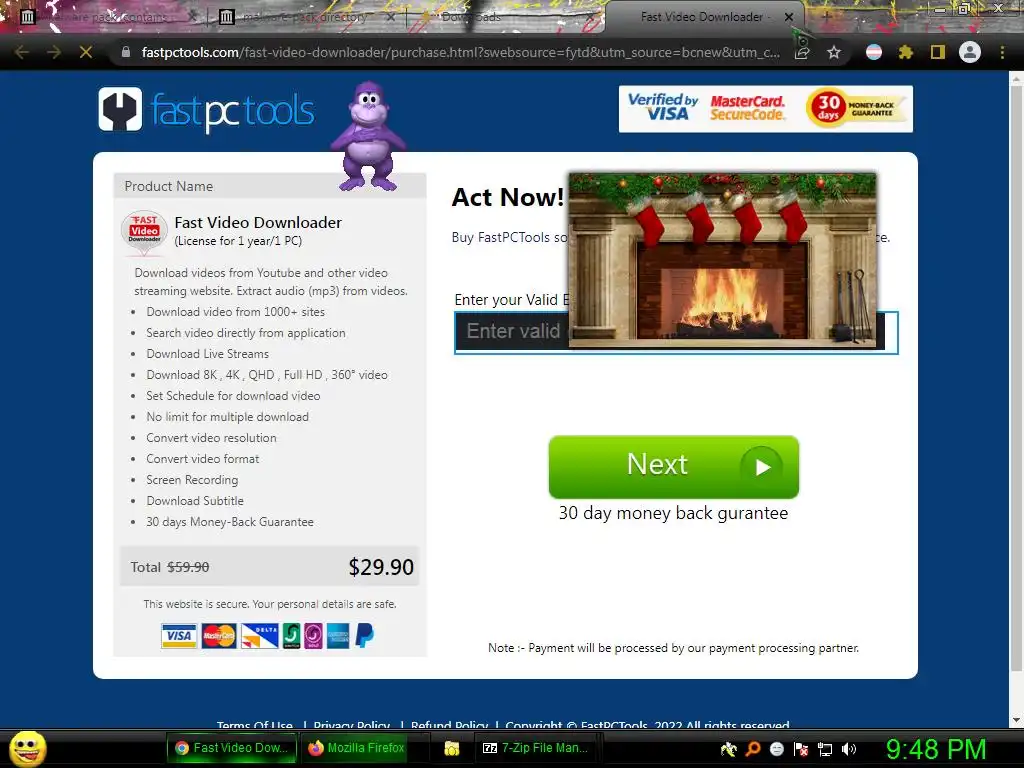
Task: Open the extensions puzzle piece menu
Action: pos(905,52)
